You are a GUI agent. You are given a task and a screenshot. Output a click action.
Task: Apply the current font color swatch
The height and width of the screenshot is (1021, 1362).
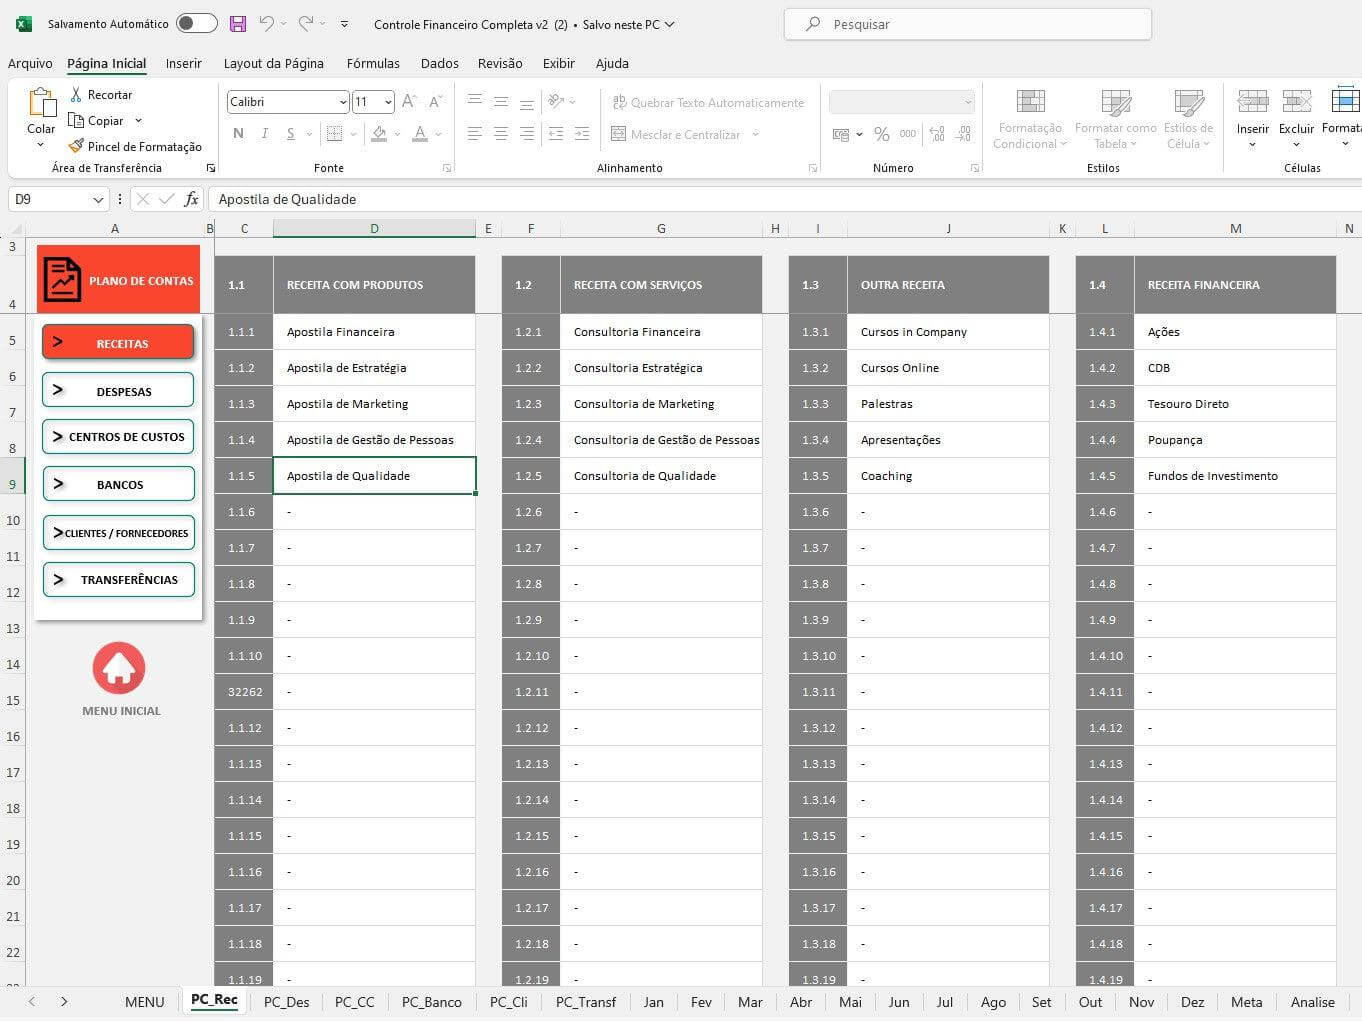[x=418, y=133]
